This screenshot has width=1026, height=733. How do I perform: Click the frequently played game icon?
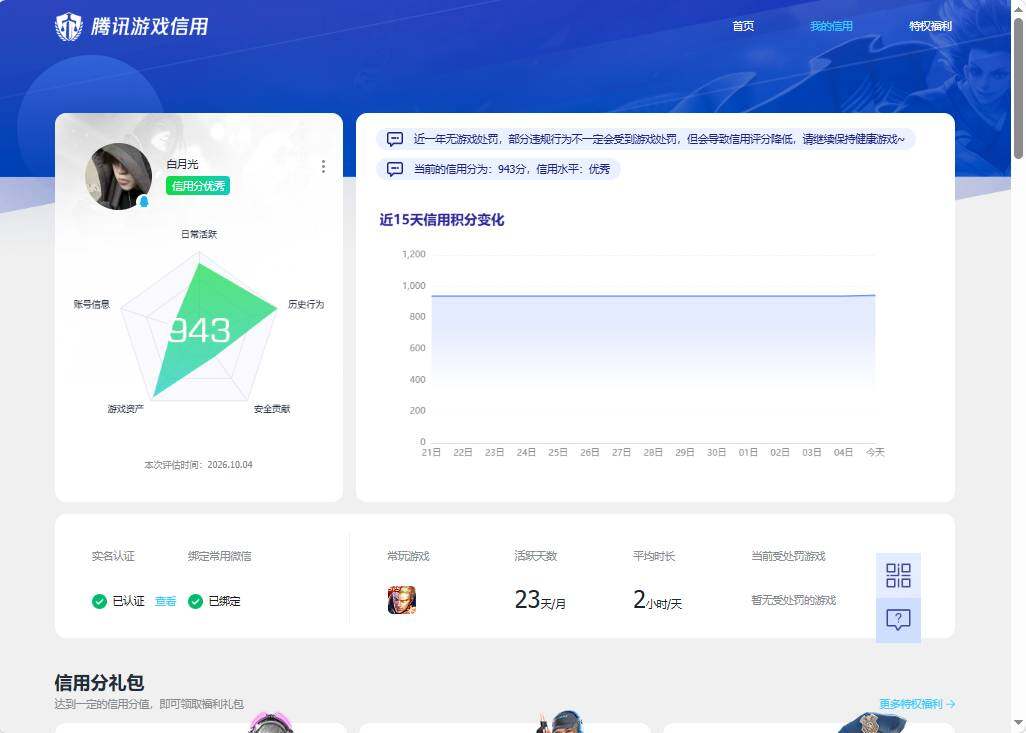tap(402, 600)
